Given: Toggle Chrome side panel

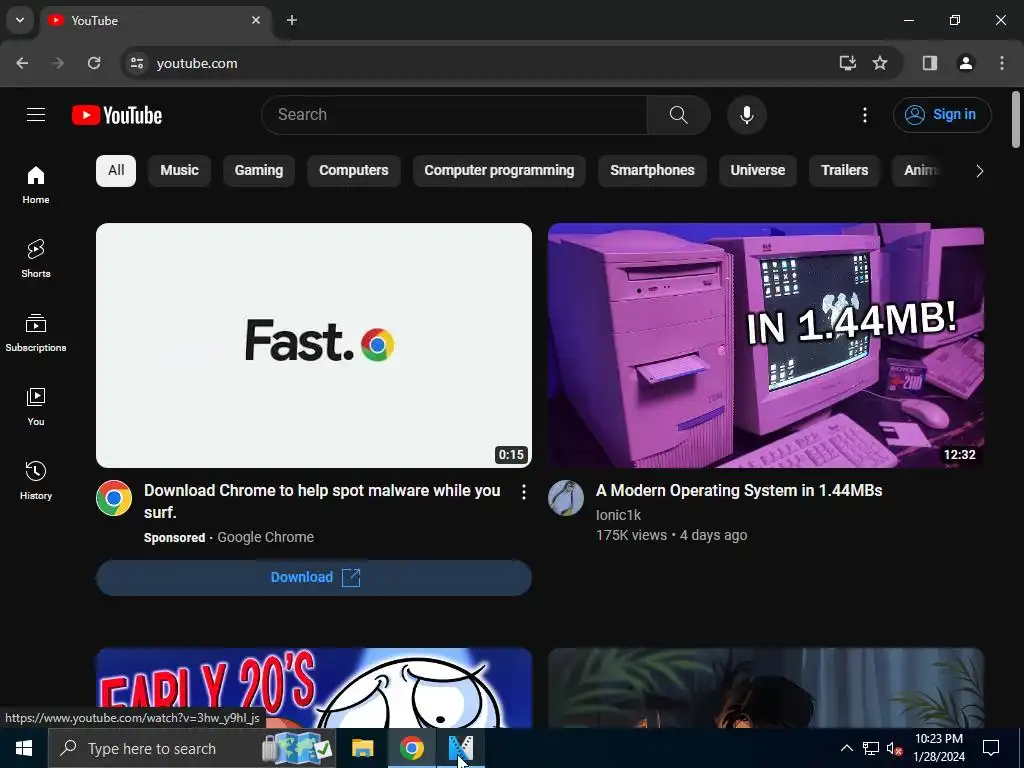Looking at the screenshot, I should coord(930,63).
